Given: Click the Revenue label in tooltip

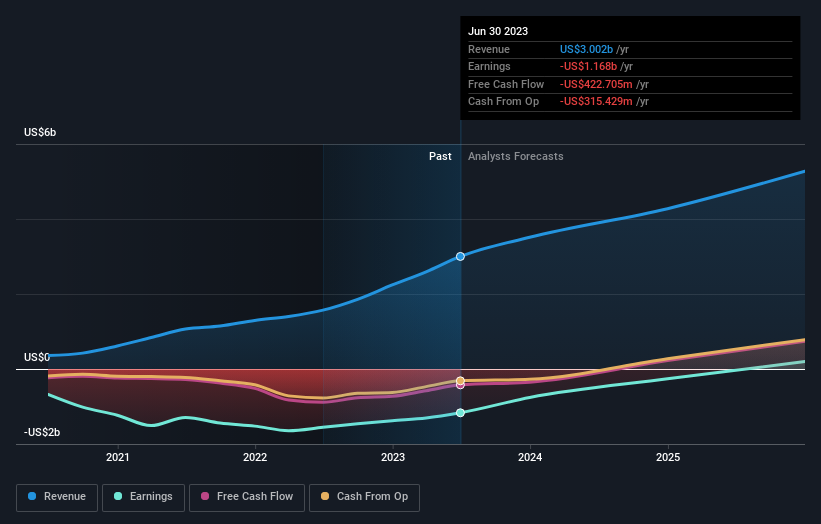Looking at the screenshot, I should 489,49.
